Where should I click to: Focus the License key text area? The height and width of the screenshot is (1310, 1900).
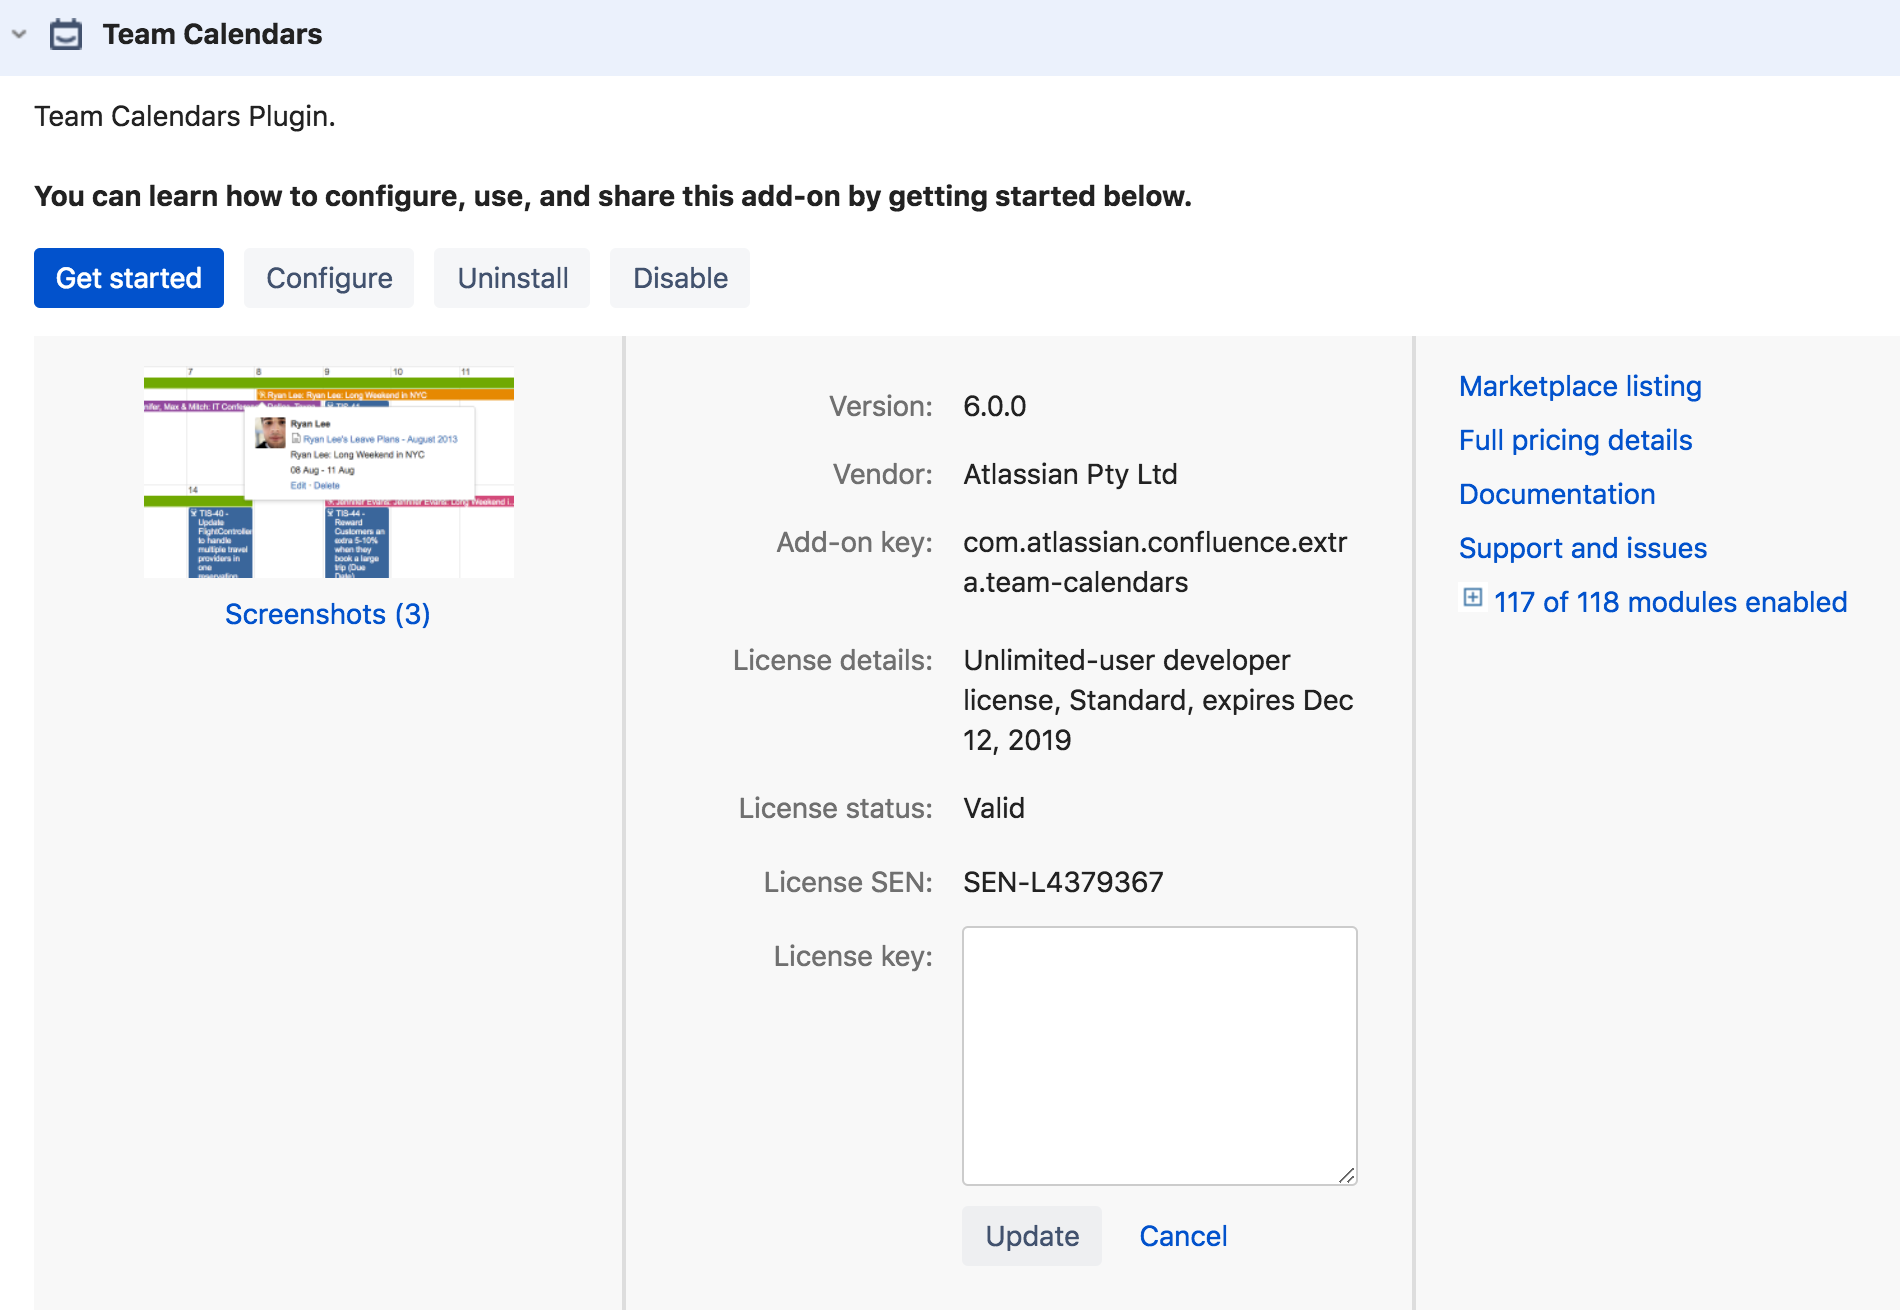(1160, 1056)
